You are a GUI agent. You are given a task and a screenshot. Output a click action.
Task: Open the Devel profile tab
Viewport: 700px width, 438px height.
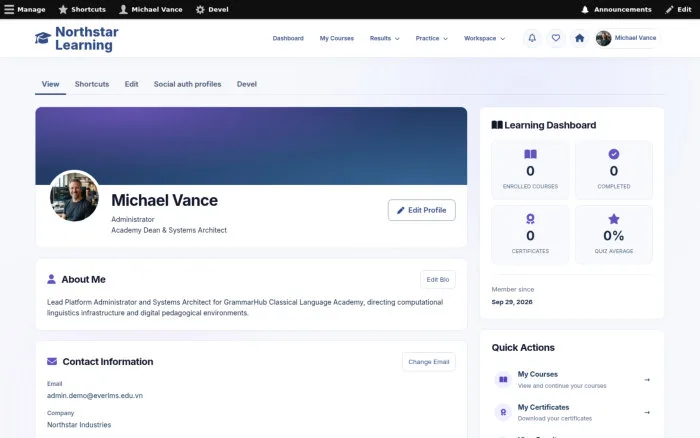(246, 84)
